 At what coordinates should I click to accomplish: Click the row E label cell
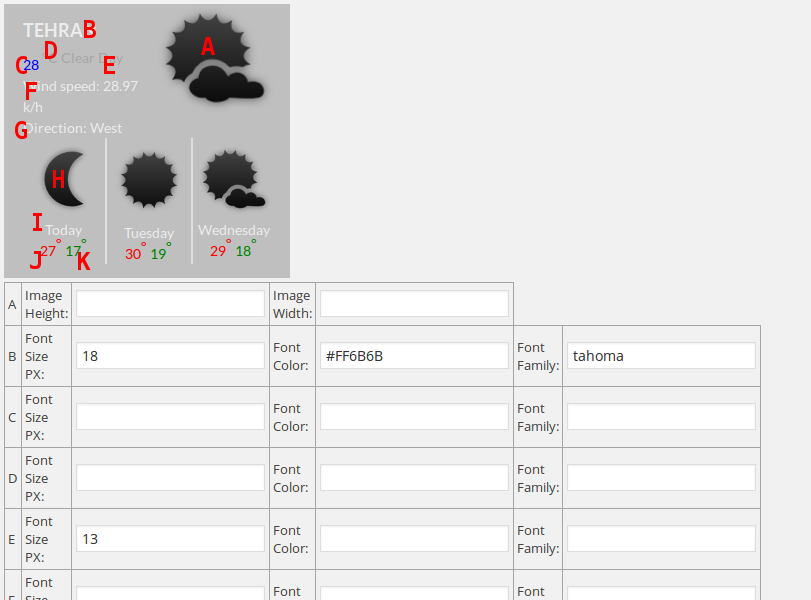12,539
